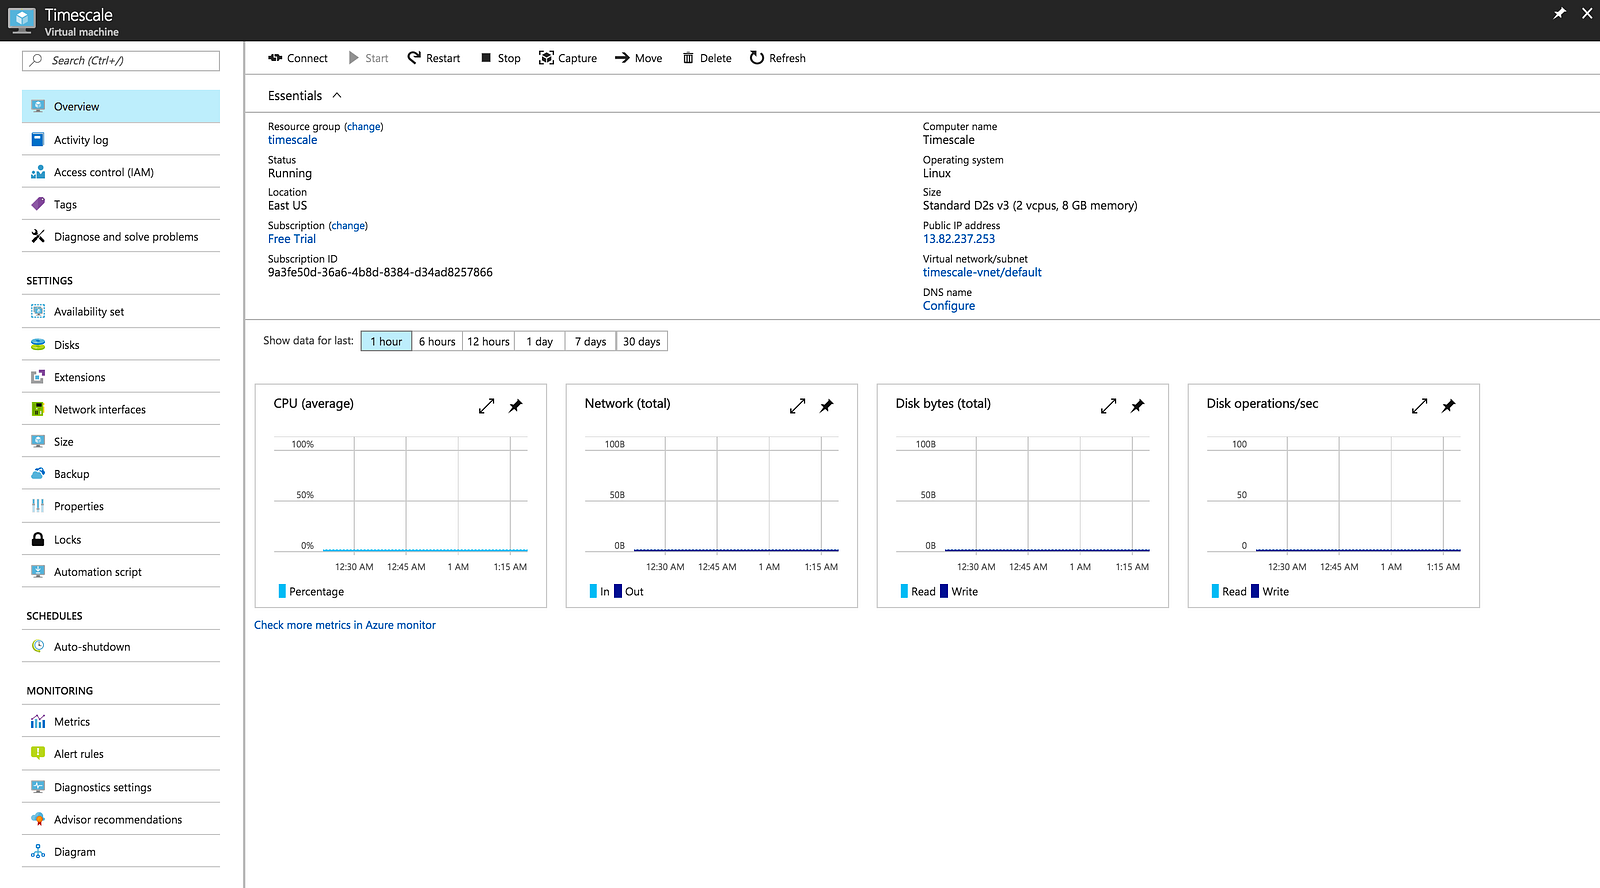
Task: Pin the Timescale blade to dashboard
Action: coord(1559,13)
